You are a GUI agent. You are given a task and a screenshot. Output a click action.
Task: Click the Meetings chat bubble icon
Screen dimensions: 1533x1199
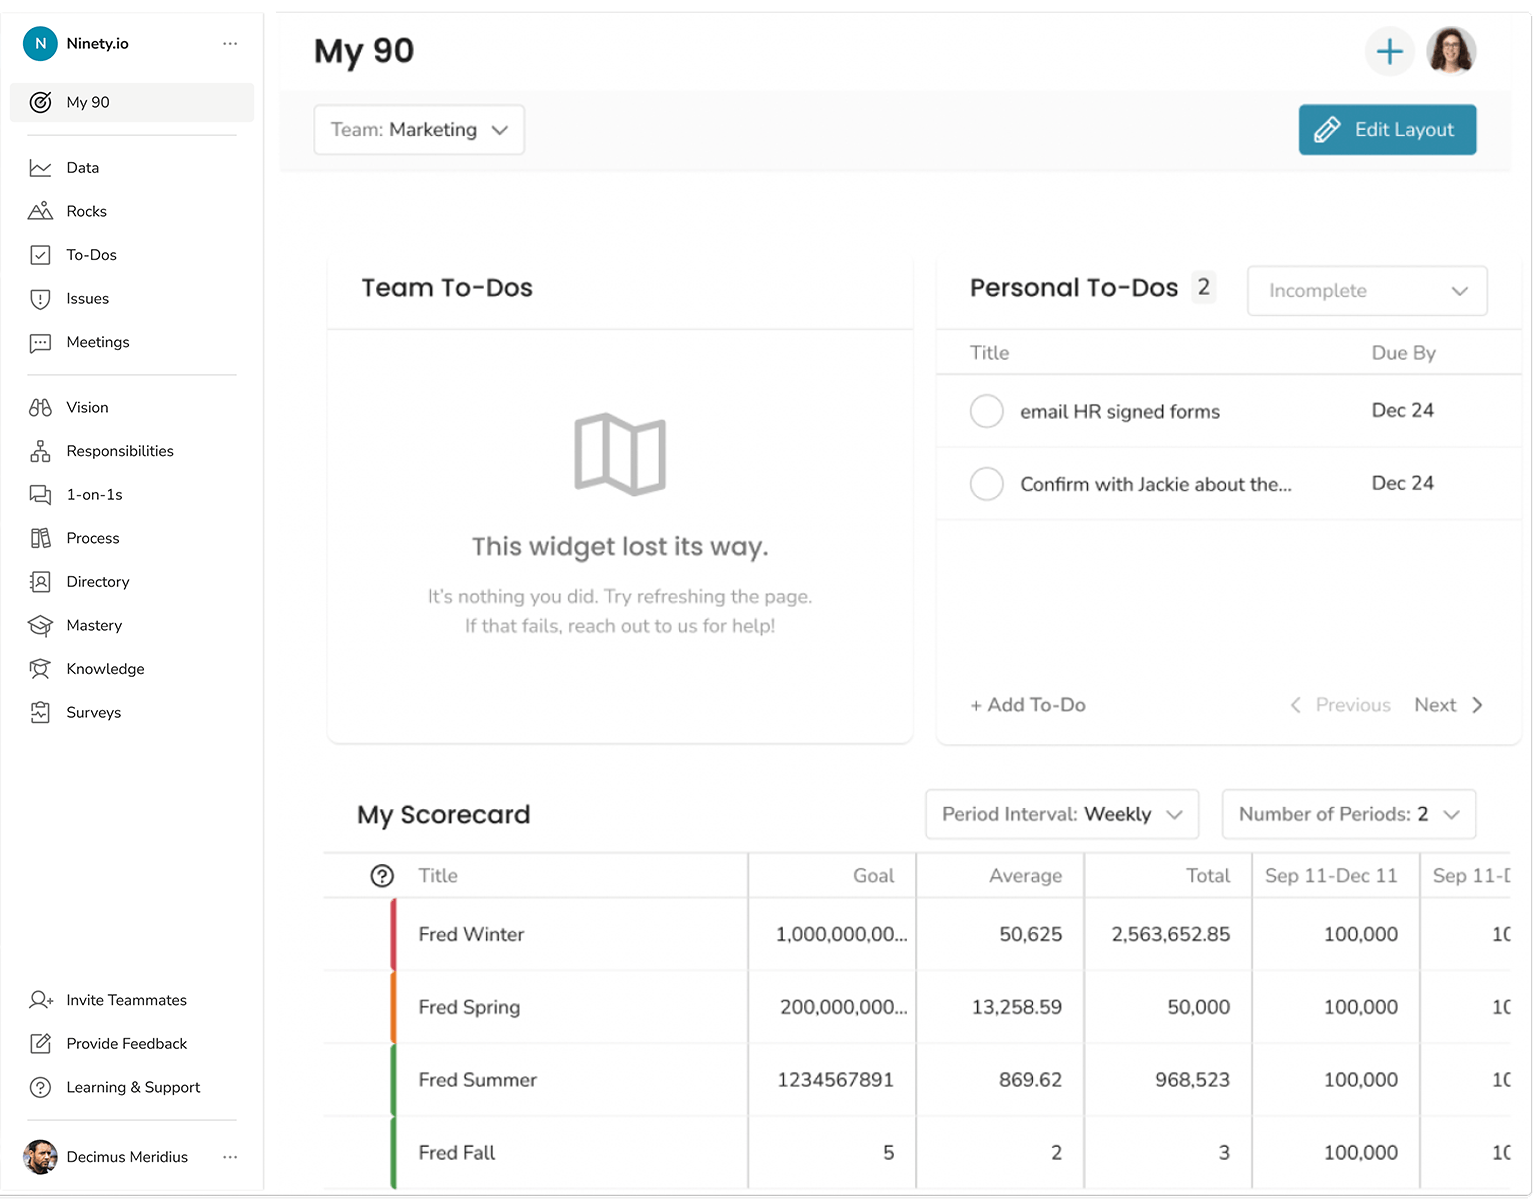click(x=40, y=343)
